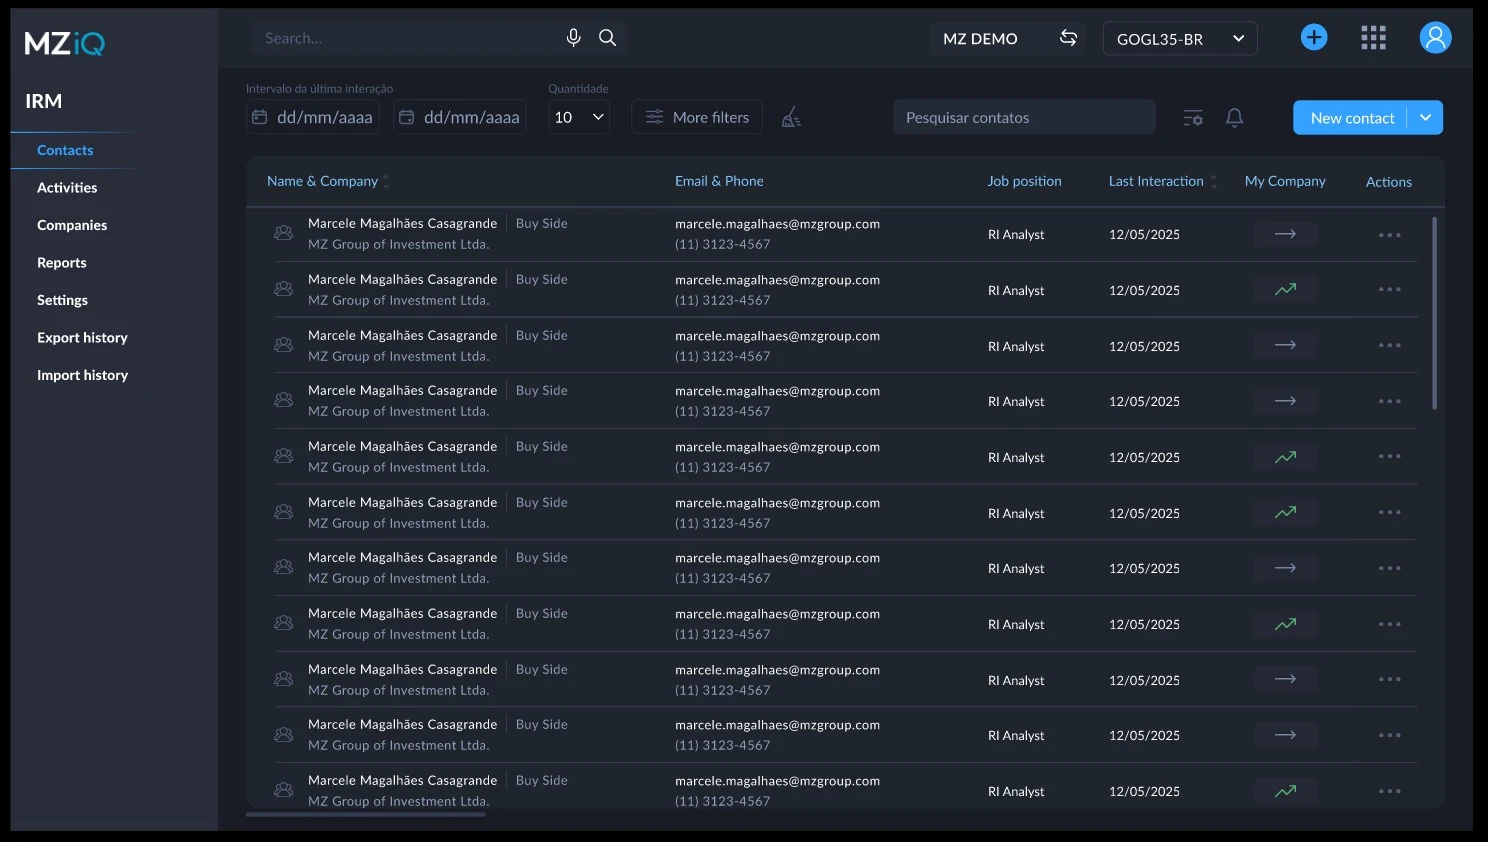Viewport: 1488px width, 842px height.
Task: Open the apps grid menu
Action: (x=1374, y=38)
